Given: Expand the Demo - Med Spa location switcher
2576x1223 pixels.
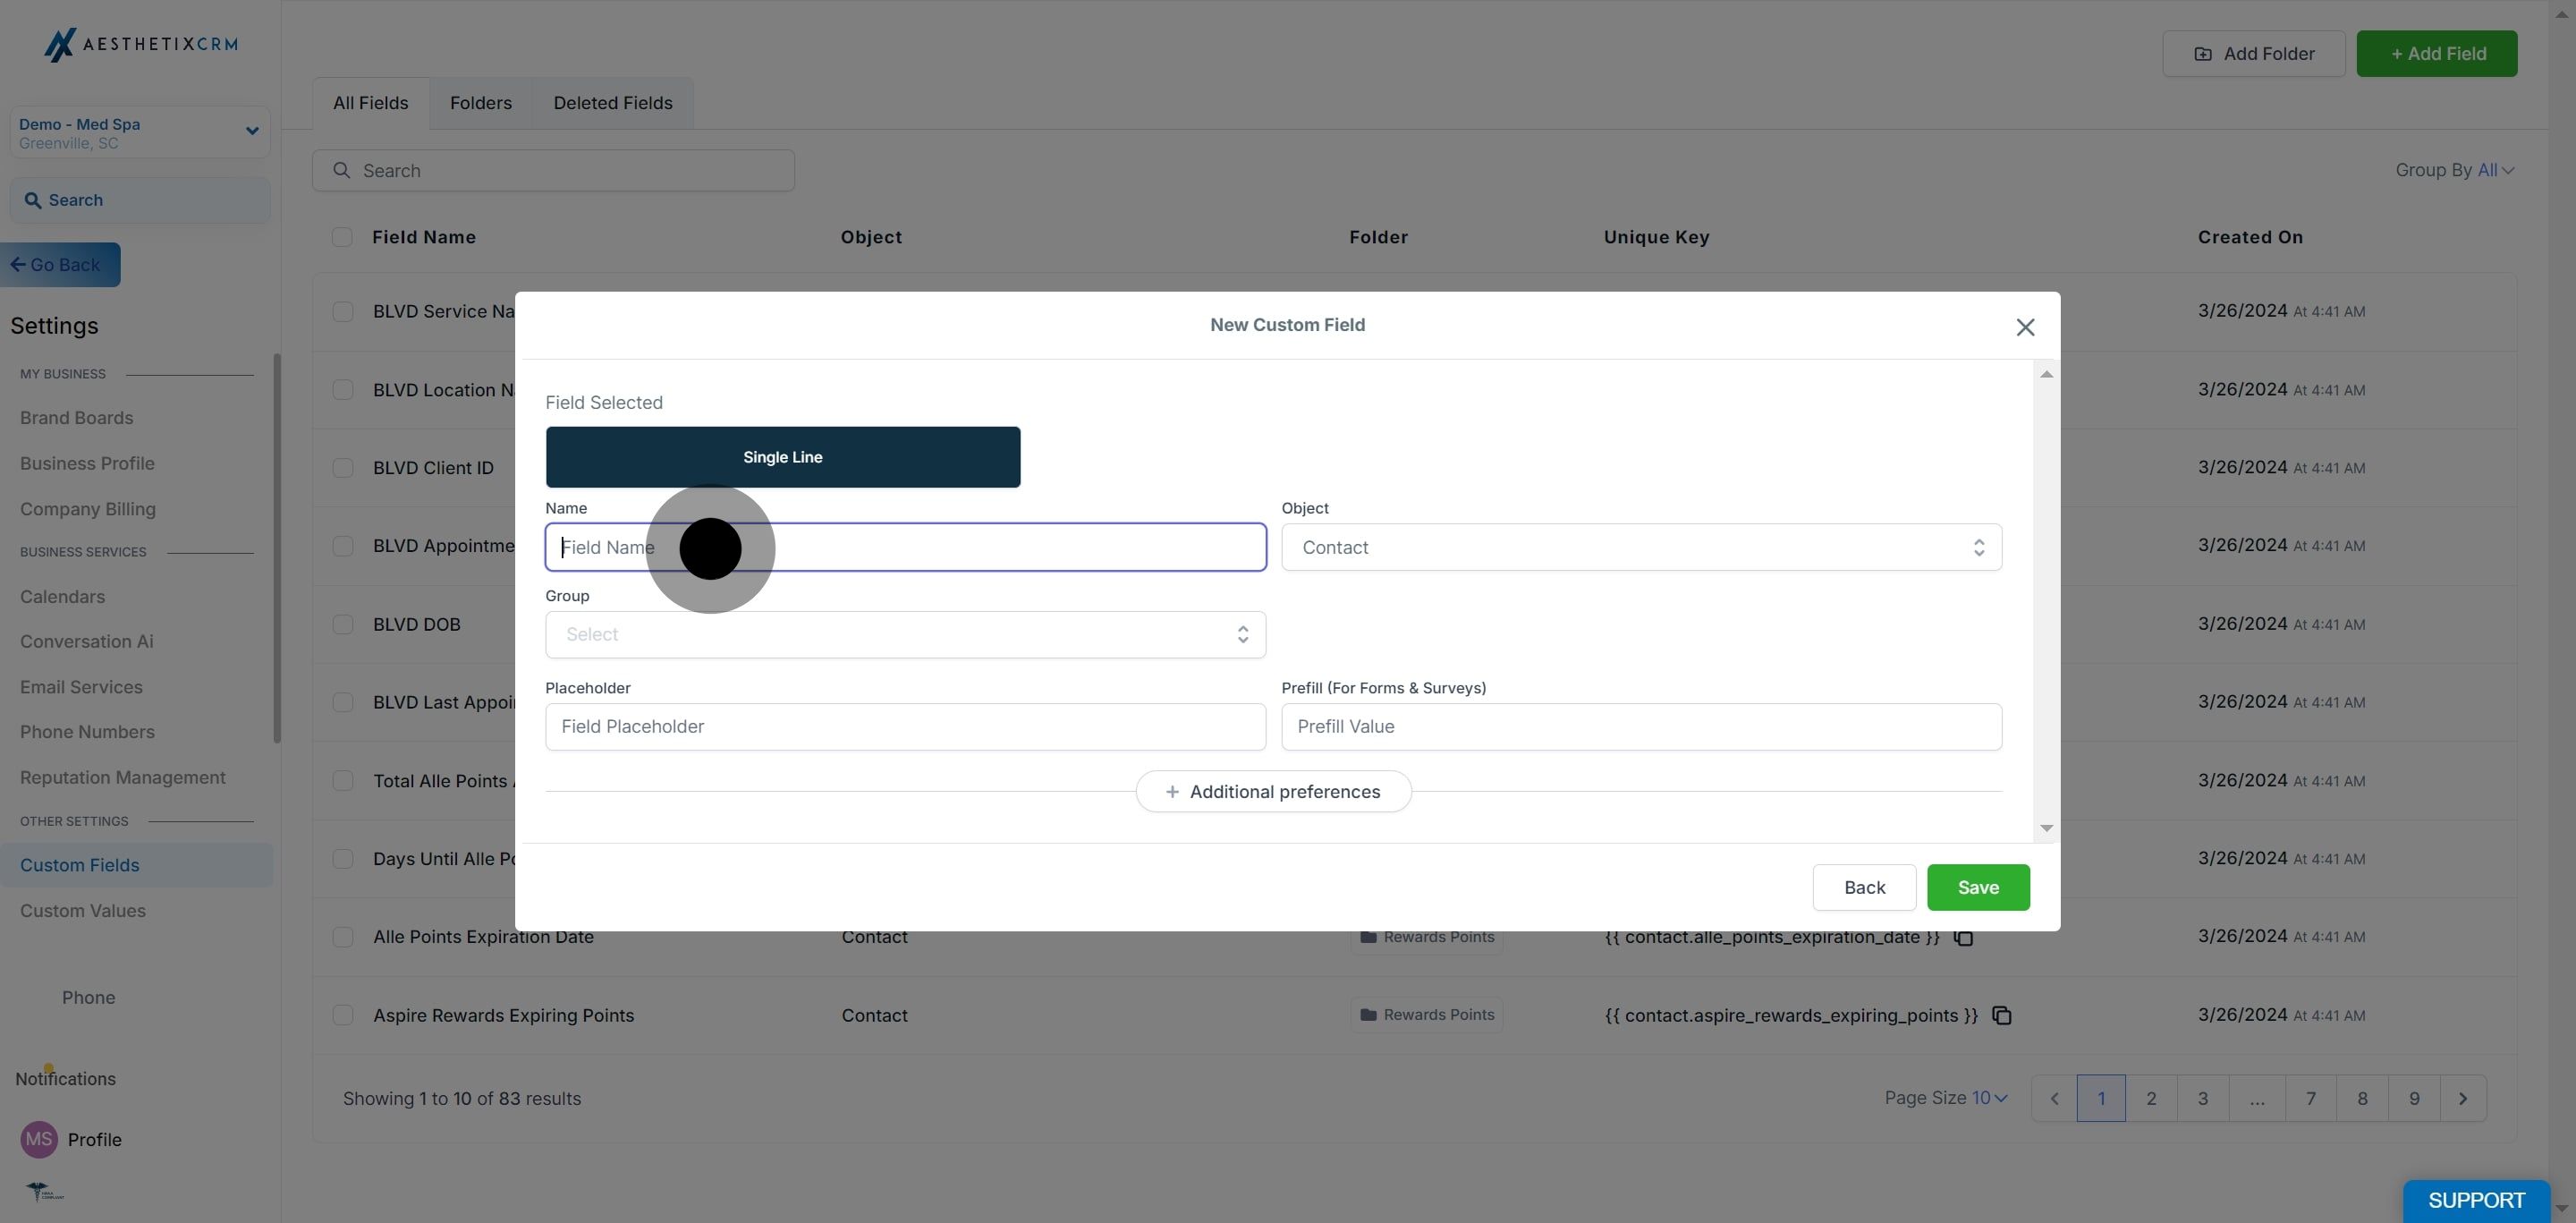Looking at the screenshot, I should 251,131.
